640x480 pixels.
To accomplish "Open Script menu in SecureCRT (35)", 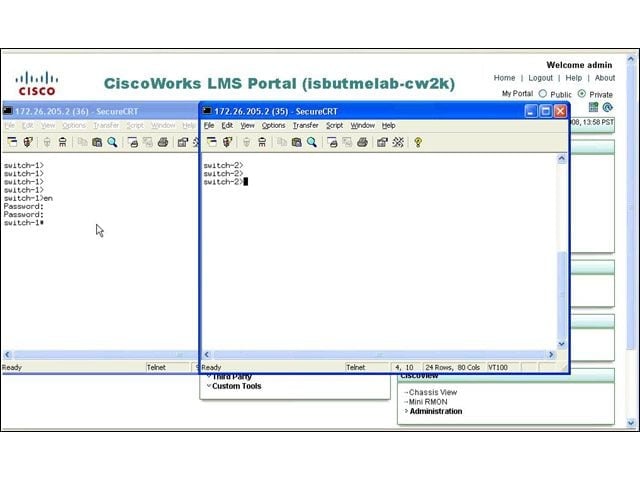I will click(x=334, y=125).
